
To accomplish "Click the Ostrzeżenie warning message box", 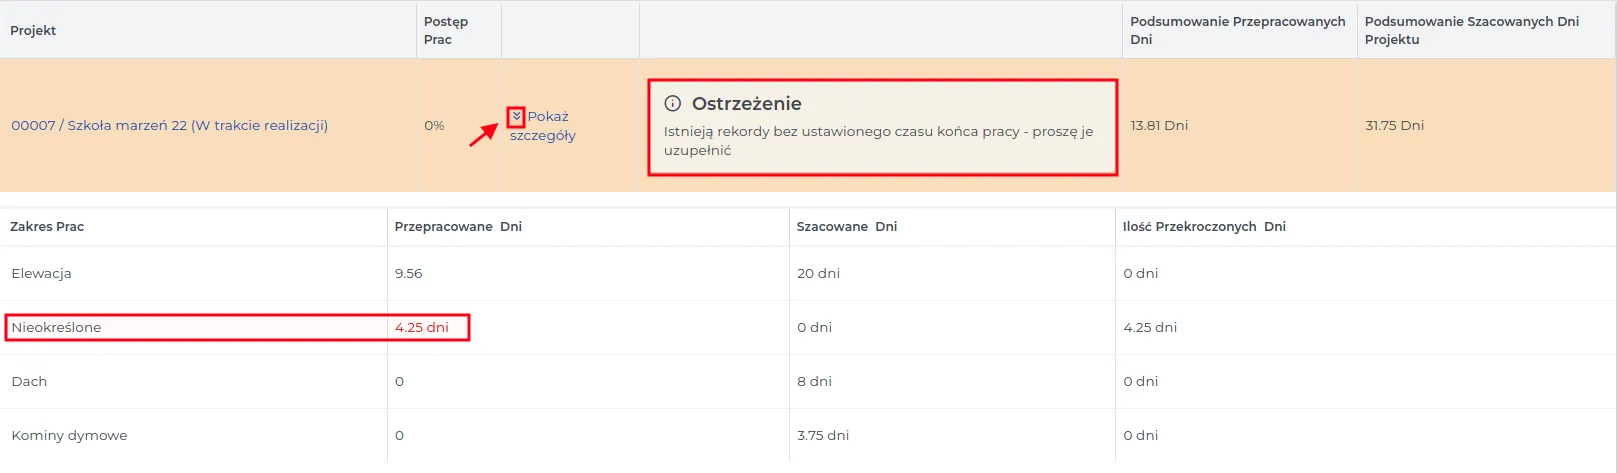I will (882, 127).
